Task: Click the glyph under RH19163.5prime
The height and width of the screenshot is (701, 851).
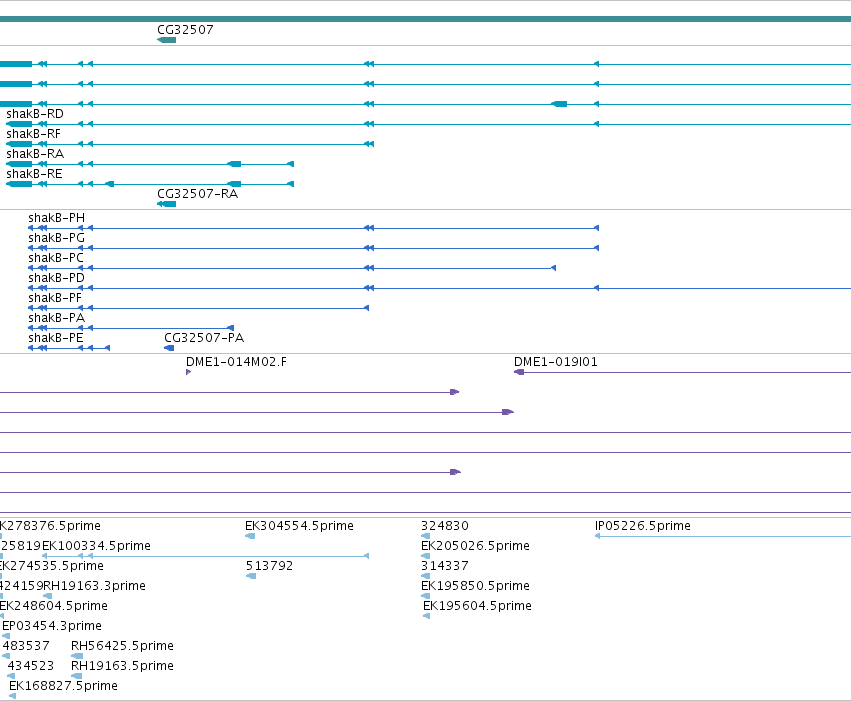Action: pos(77,676)
